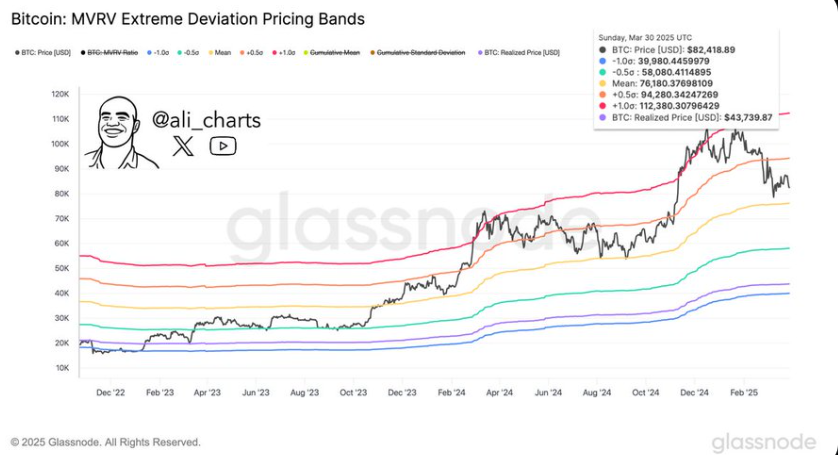Click the X (Twitter) logo icon
Image resolution: width=838 pixels, height=455 pixels.
(183, 146)
